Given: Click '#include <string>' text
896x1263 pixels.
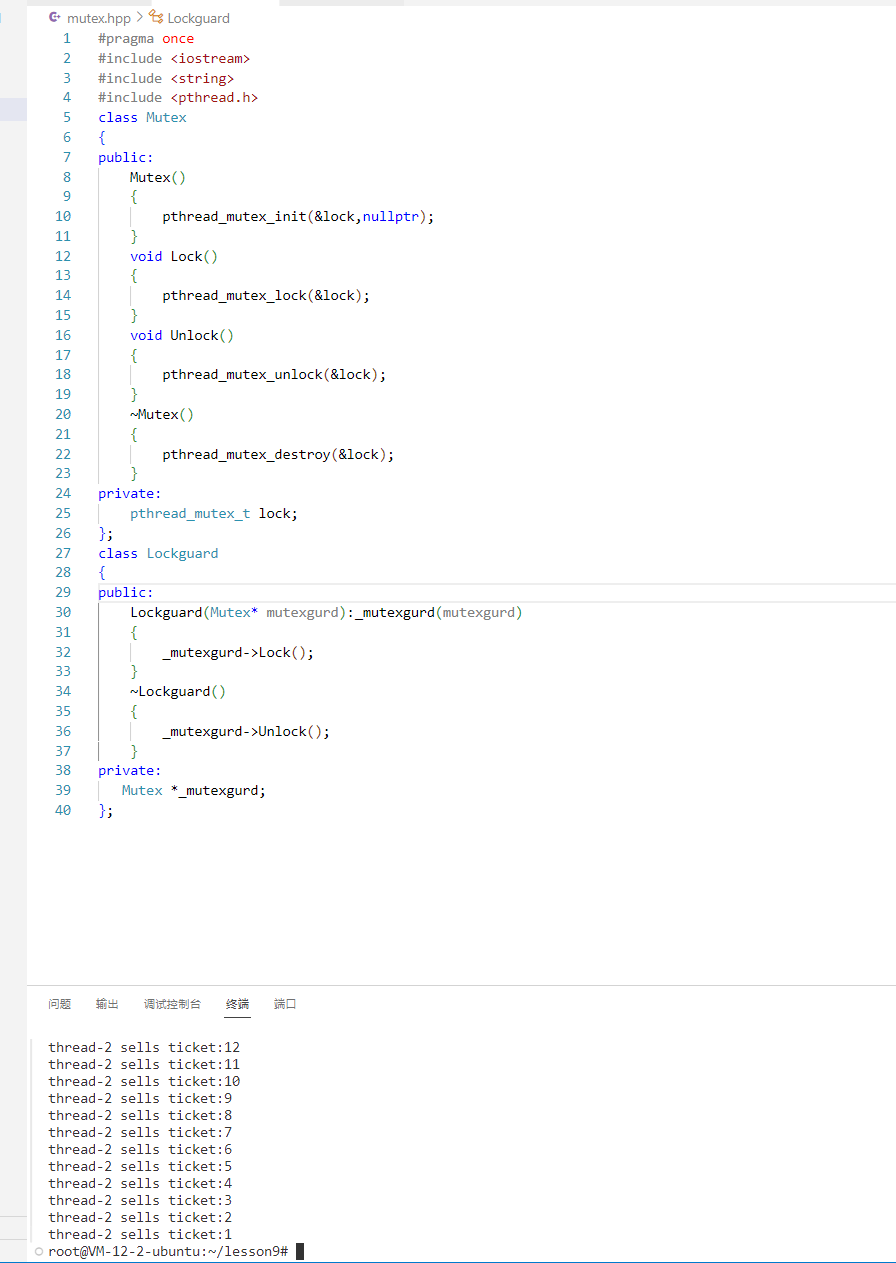Looking at the screenshot, I should point(166,78).
